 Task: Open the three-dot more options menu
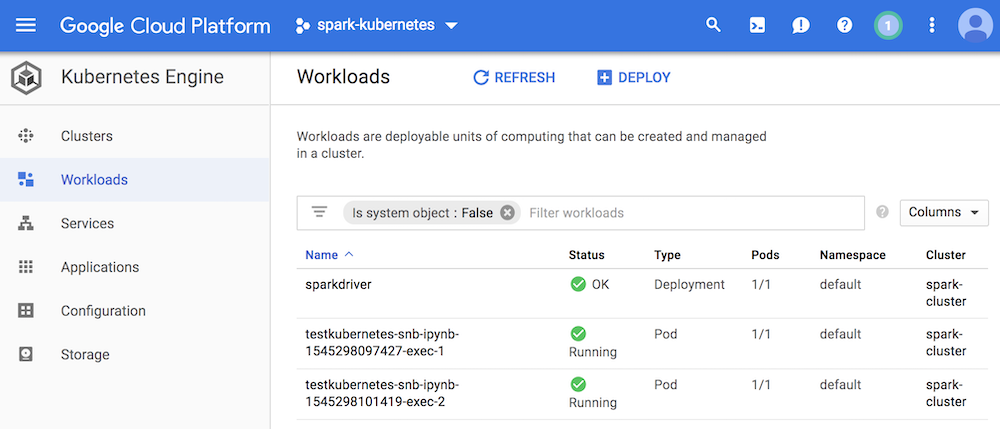pos(932,25)
